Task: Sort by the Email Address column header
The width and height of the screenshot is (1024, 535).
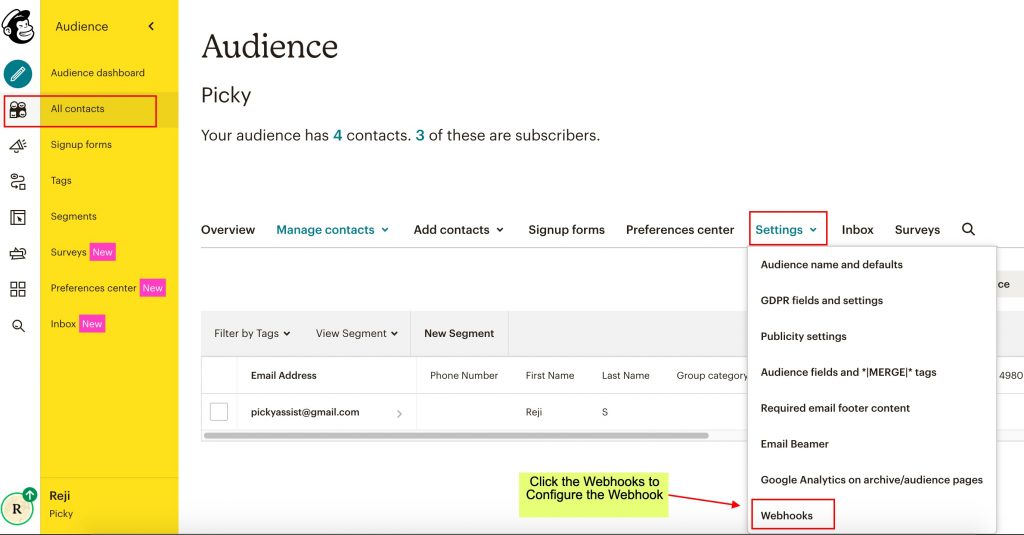Action: pyautogui.click(x=283, y=376)
